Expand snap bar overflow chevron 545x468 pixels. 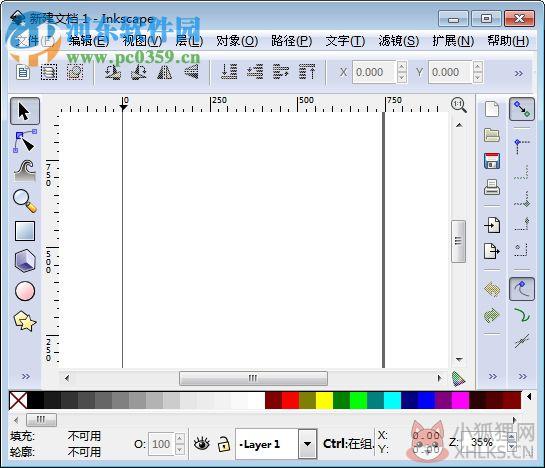pos(522,376)
